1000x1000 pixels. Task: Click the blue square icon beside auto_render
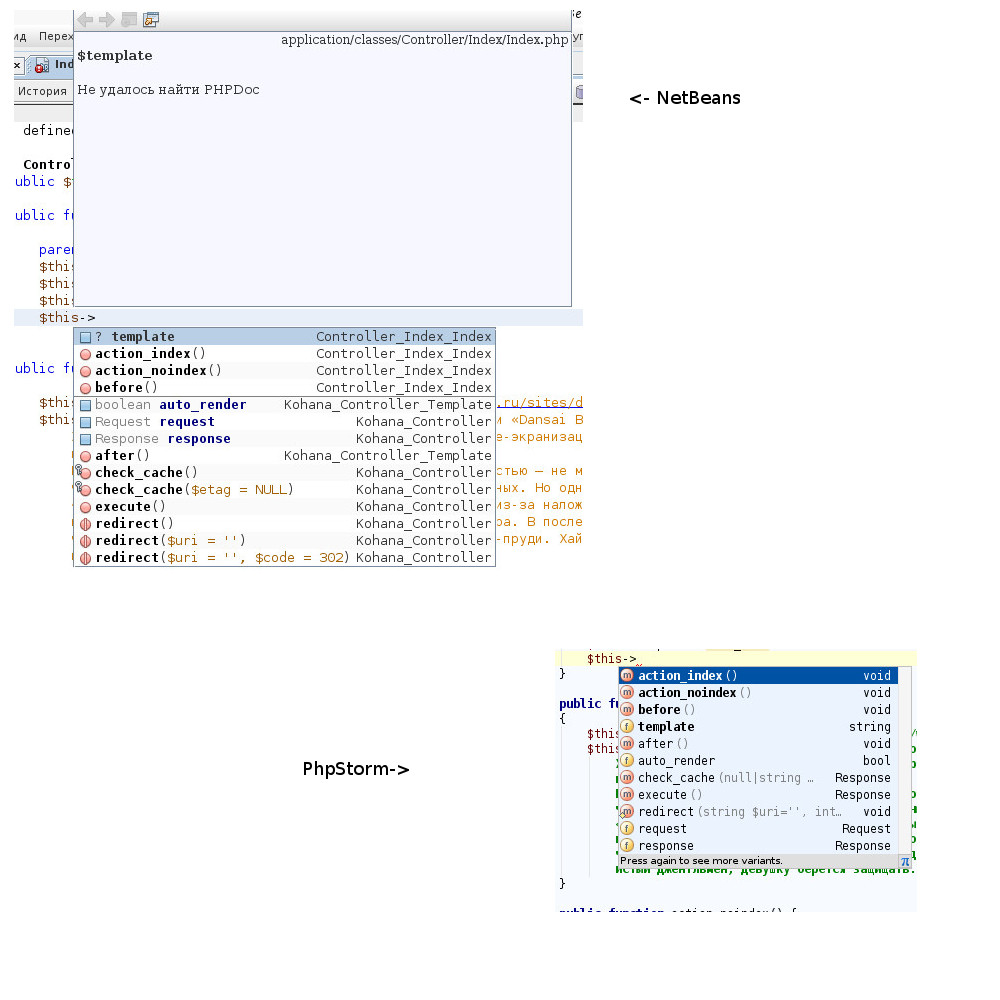85,405
